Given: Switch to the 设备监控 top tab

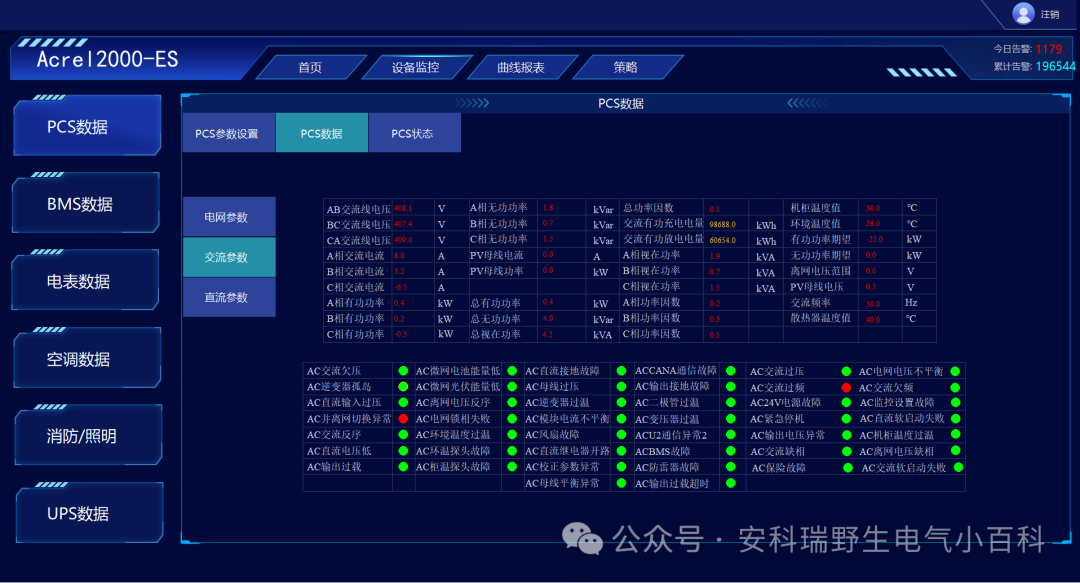Looking at the screenshot, I should 415,68.
